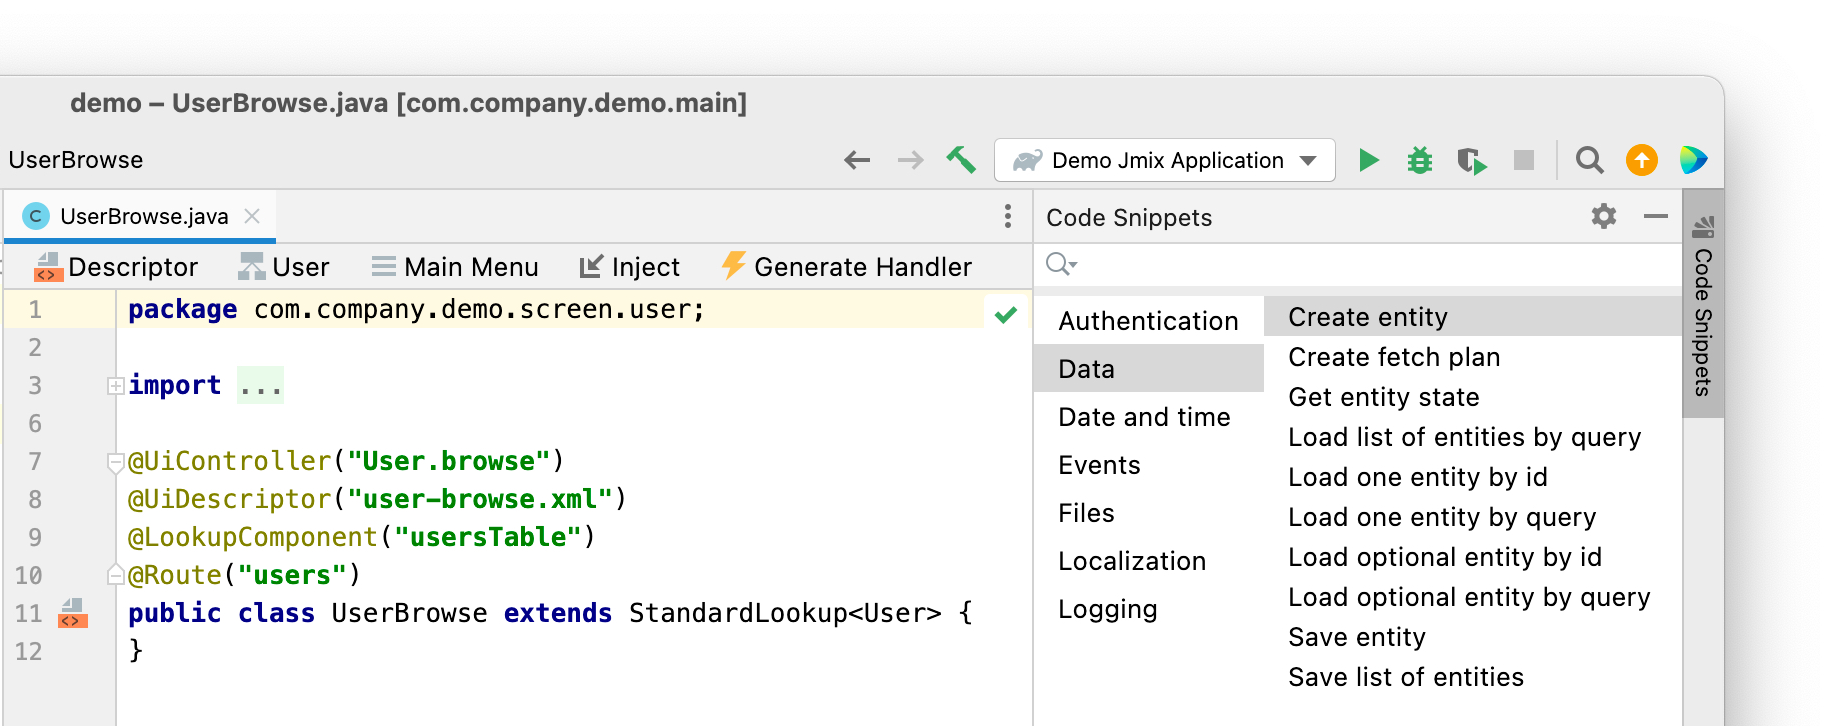Navigate back with the left arrow
The height and width of the screenshot is (726, 1836).
coord(857,160)
